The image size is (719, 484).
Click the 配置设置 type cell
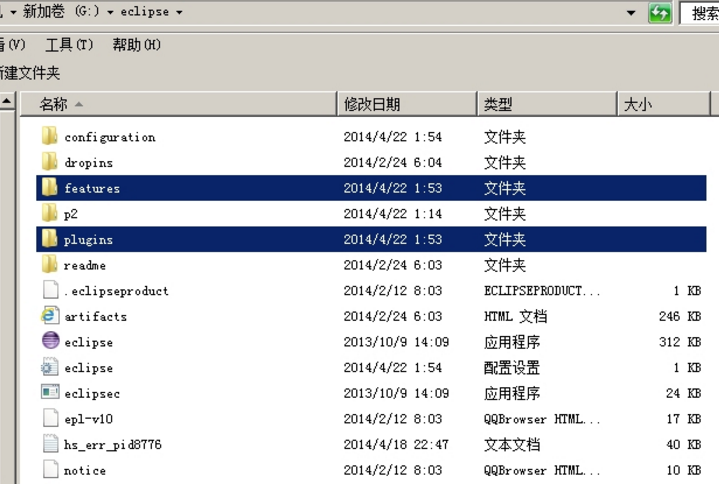pos(512,368)
